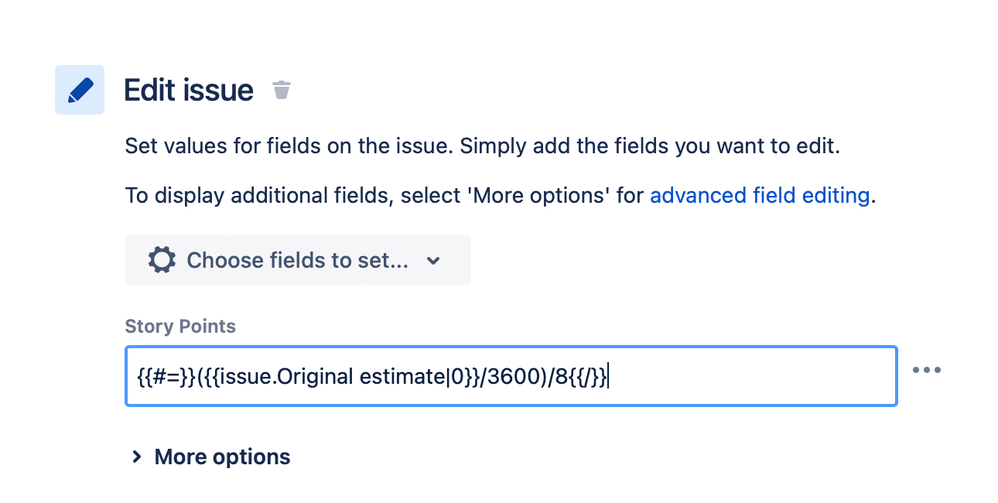Click the Edit issue heading
This screenshot has width=998, height=503.
[x=188, y=90]
